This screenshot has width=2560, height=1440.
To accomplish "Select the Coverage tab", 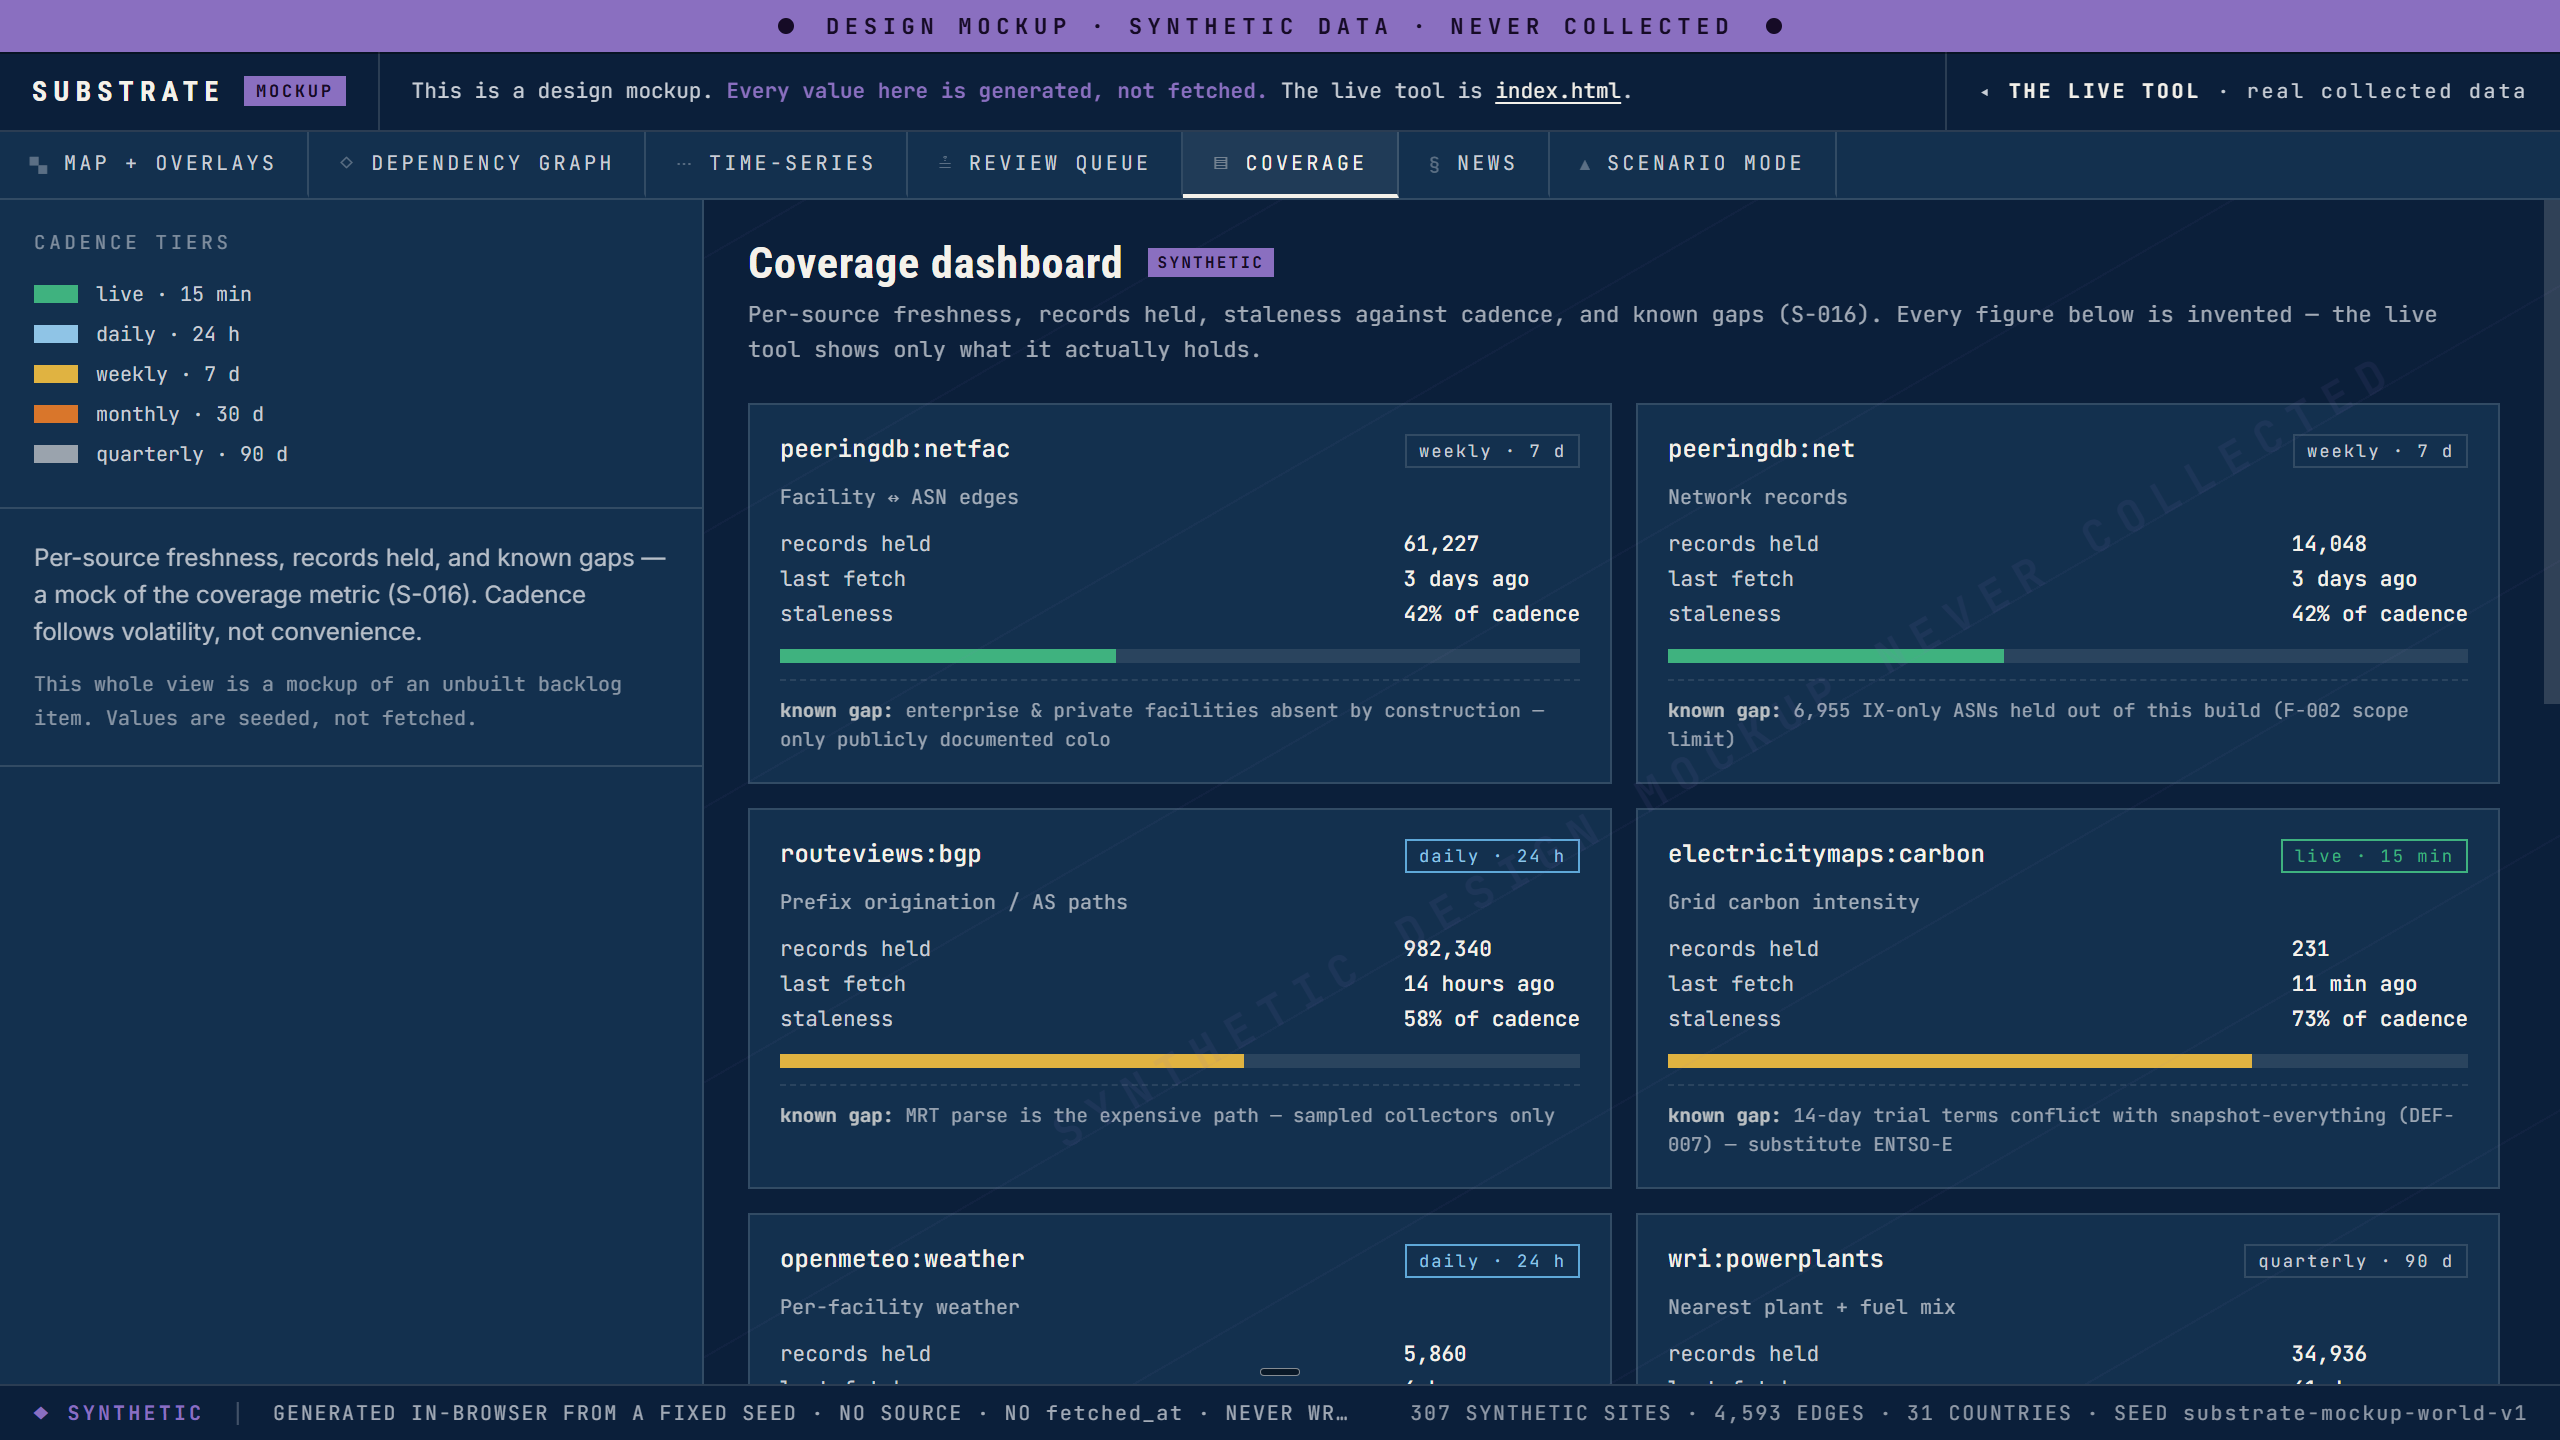I will tap(1290, 164).
